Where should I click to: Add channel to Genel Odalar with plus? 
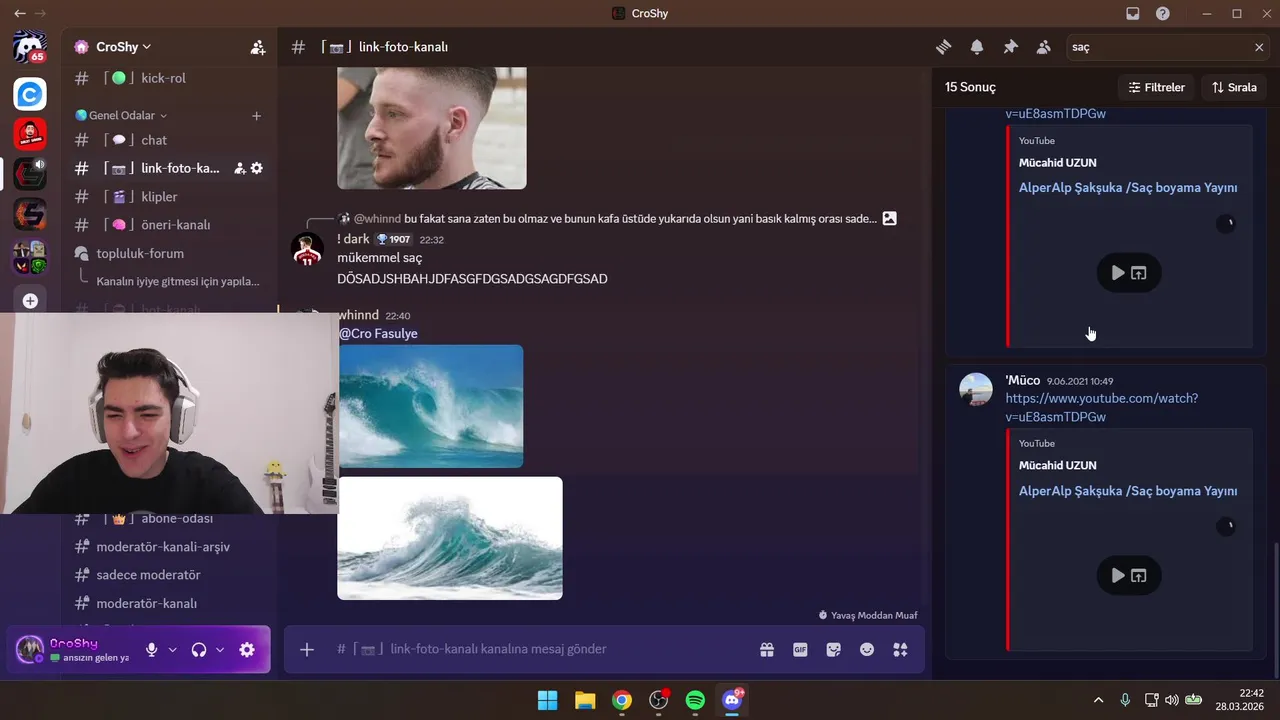(256, 116)
